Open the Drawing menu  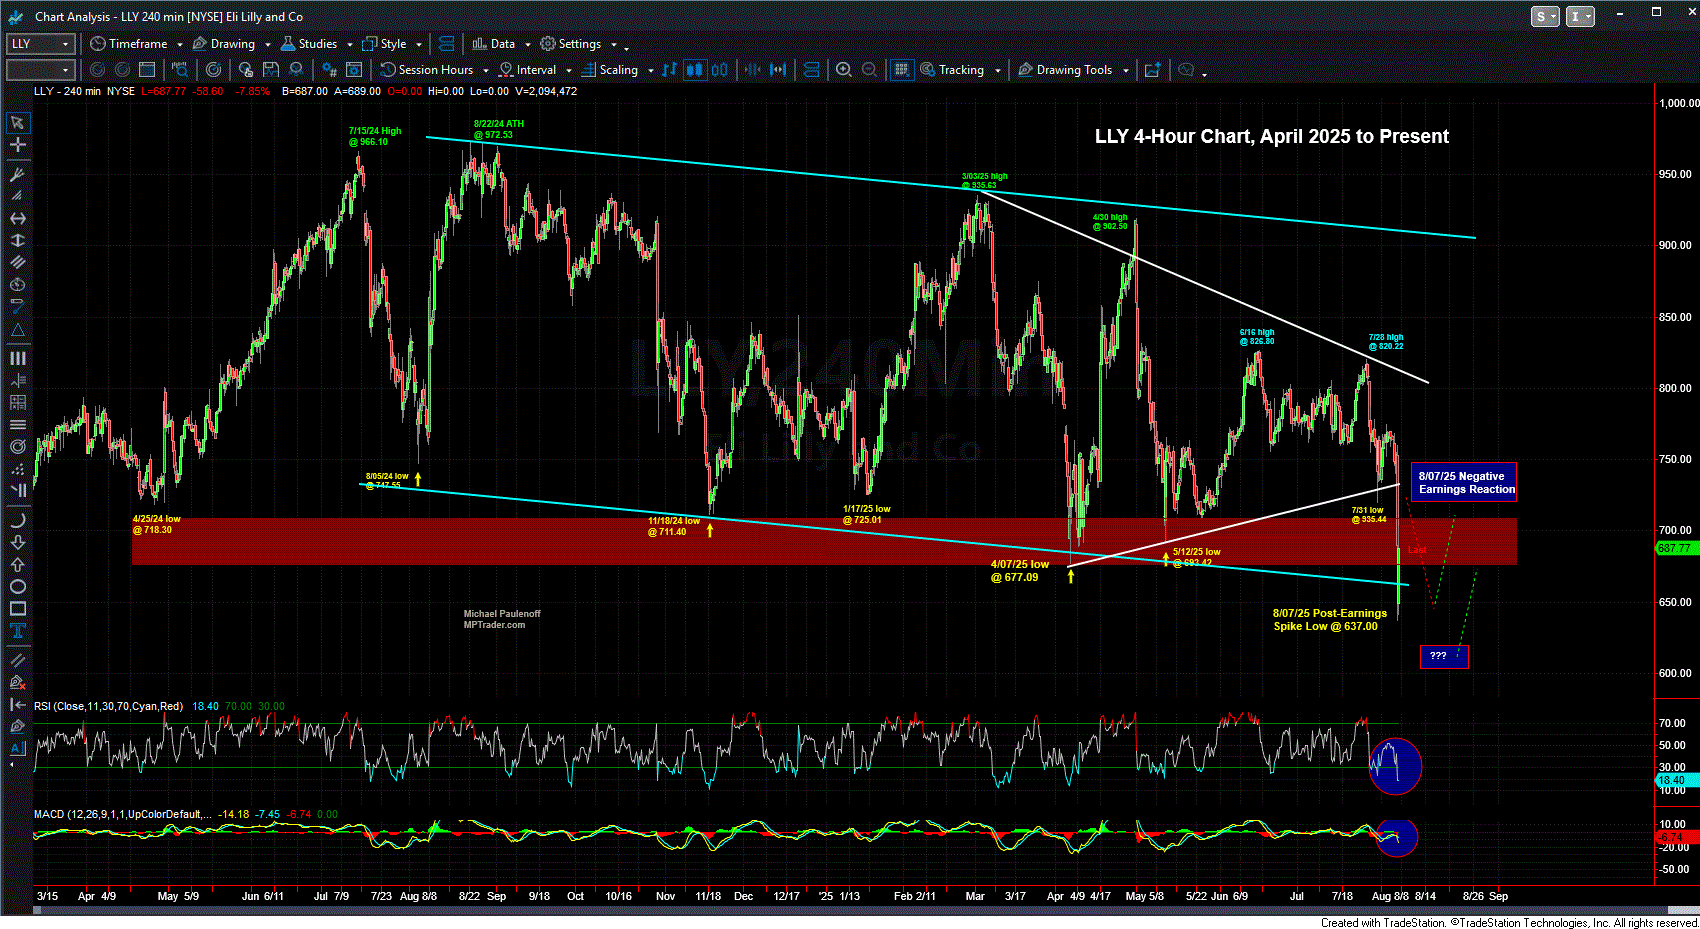pos(223,44)
